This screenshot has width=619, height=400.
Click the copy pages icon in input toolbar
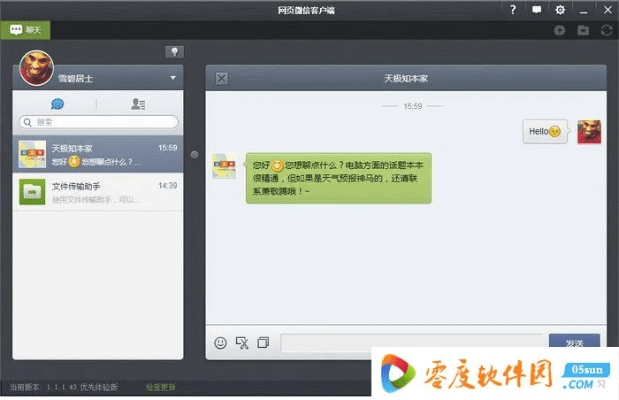263,342
